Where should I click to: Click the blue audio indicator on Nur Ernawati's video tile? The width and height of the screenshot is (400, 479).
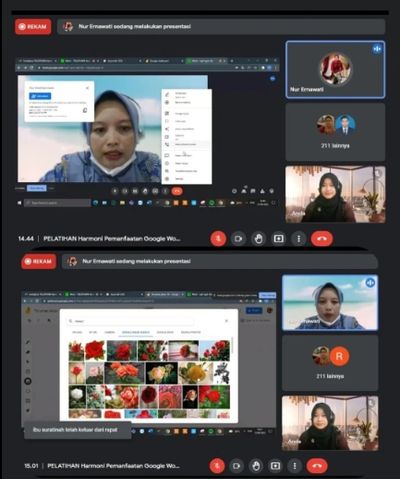coord(370,283)
